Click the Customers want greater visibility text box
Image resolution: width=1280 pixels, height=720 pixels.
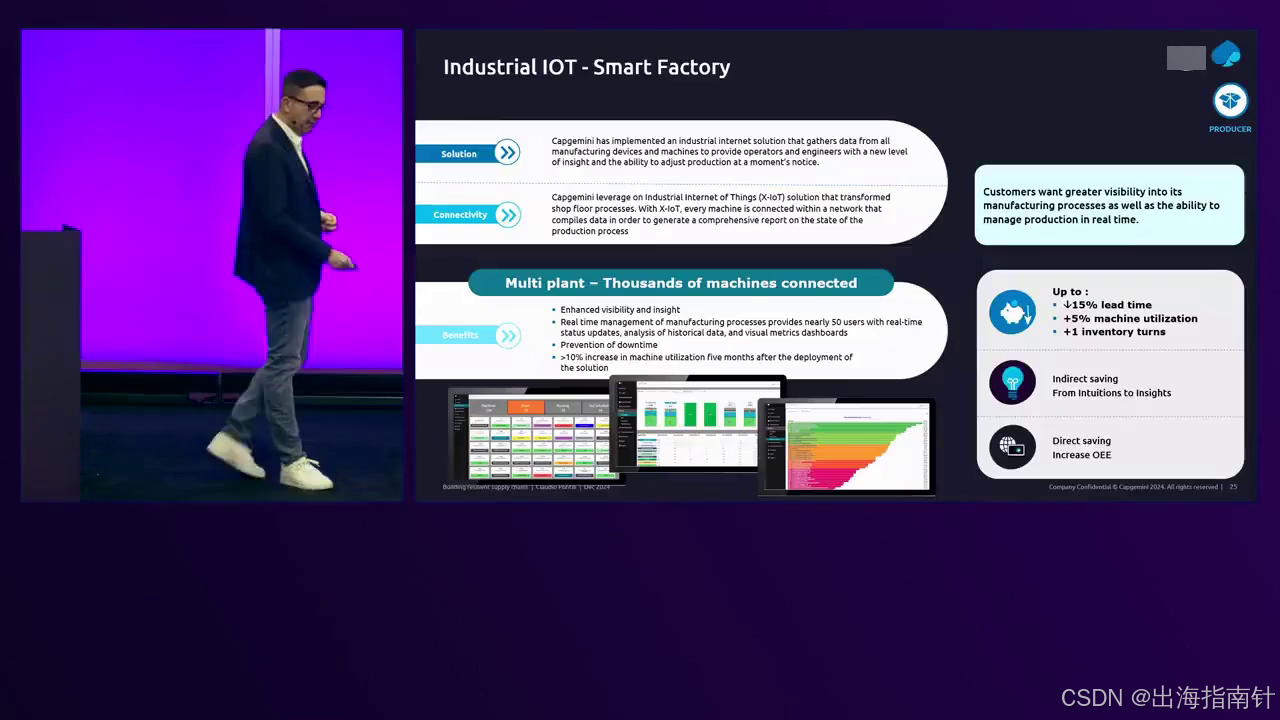tap(1109, 205)
